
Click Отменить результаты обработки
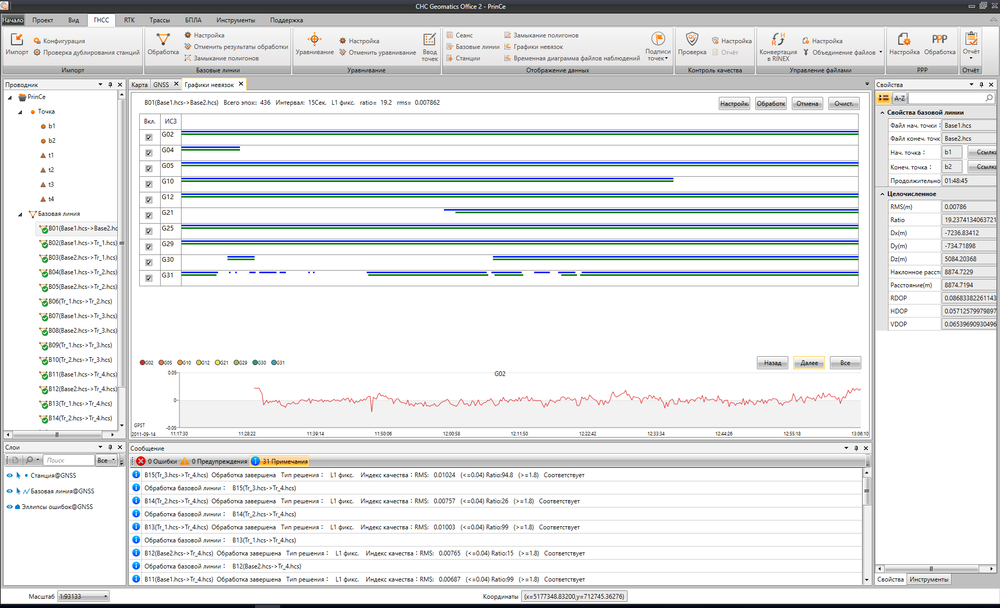coord(236,47)
